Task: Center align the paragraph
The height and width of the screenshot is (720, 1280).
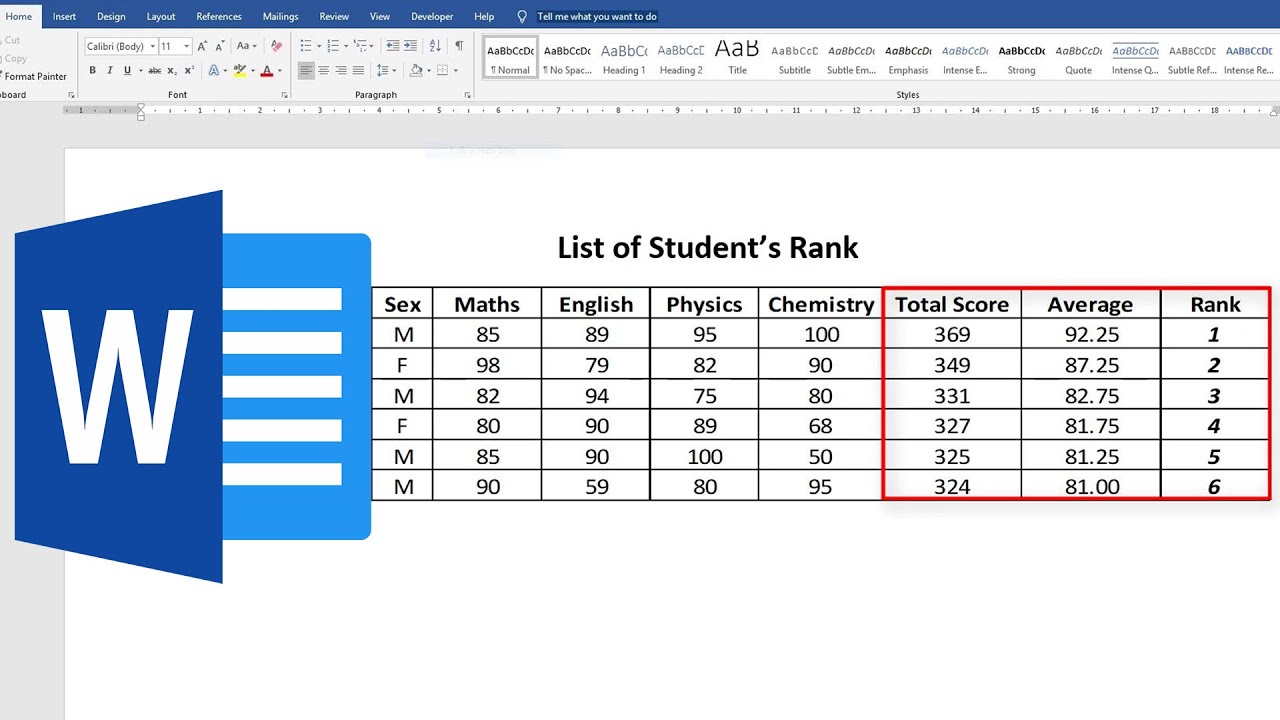Action: pyautogui.click(x=323, y=71)
